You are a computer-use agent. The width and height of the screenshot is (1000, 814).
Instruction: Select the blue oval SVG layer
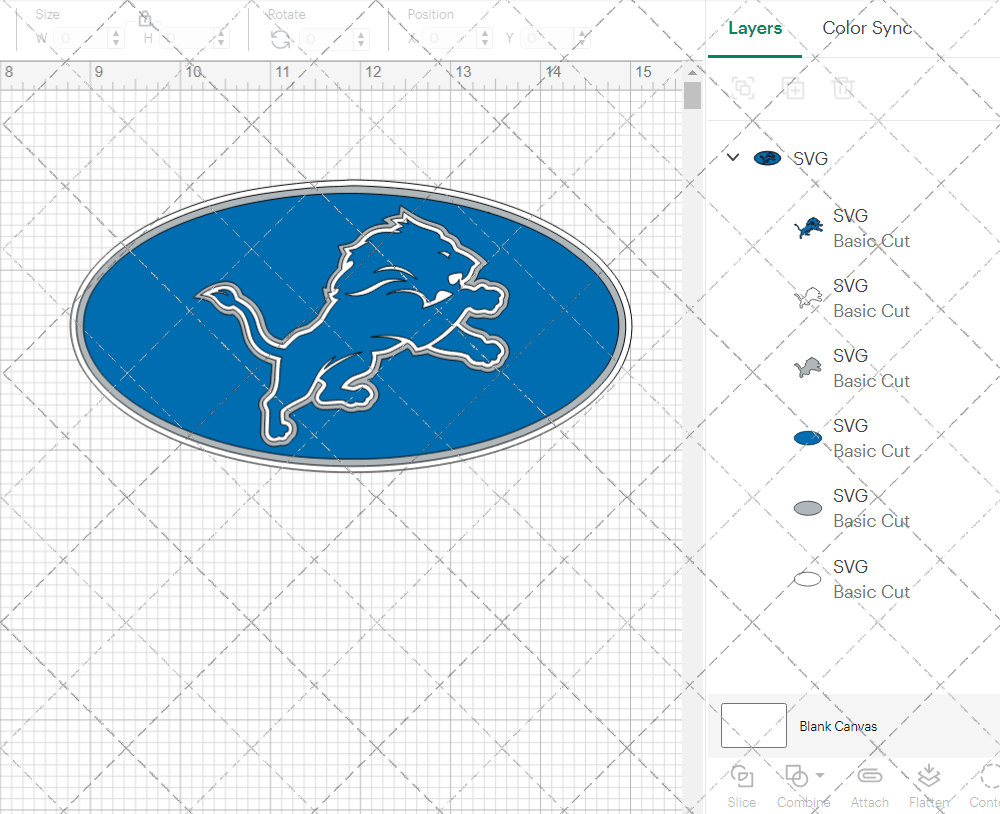(x=850, y=438)
